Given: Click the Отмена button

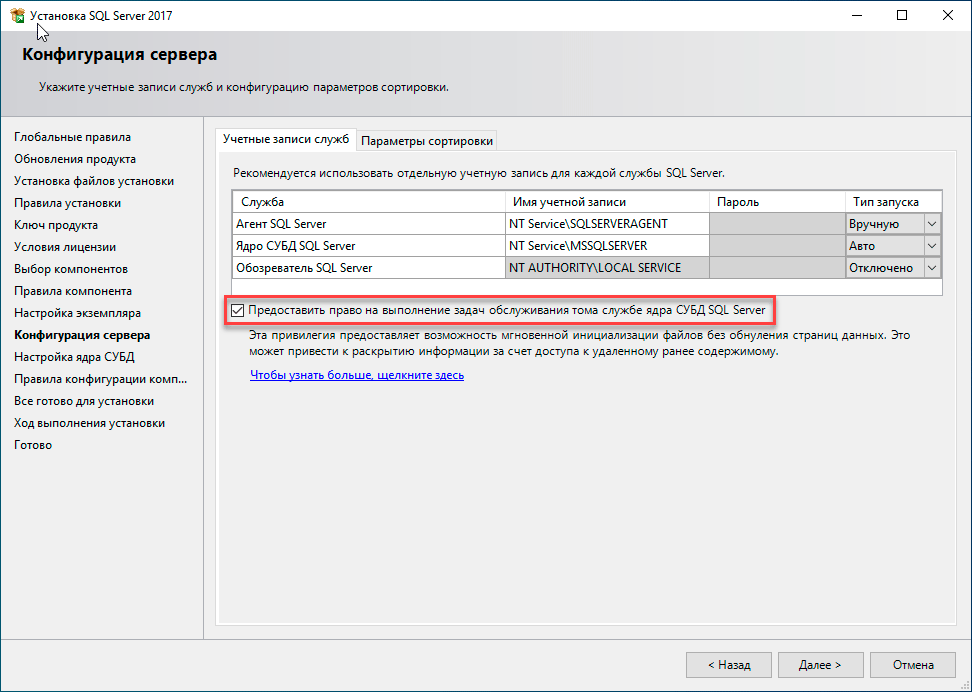Looking at the screenshot, I should click(x=913, y=664).
